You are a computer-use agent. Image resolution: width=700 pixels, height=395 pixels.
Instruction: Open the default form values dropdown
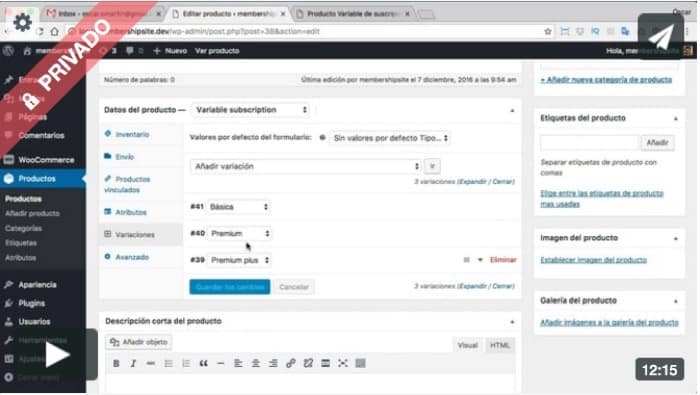coord(390,138)
